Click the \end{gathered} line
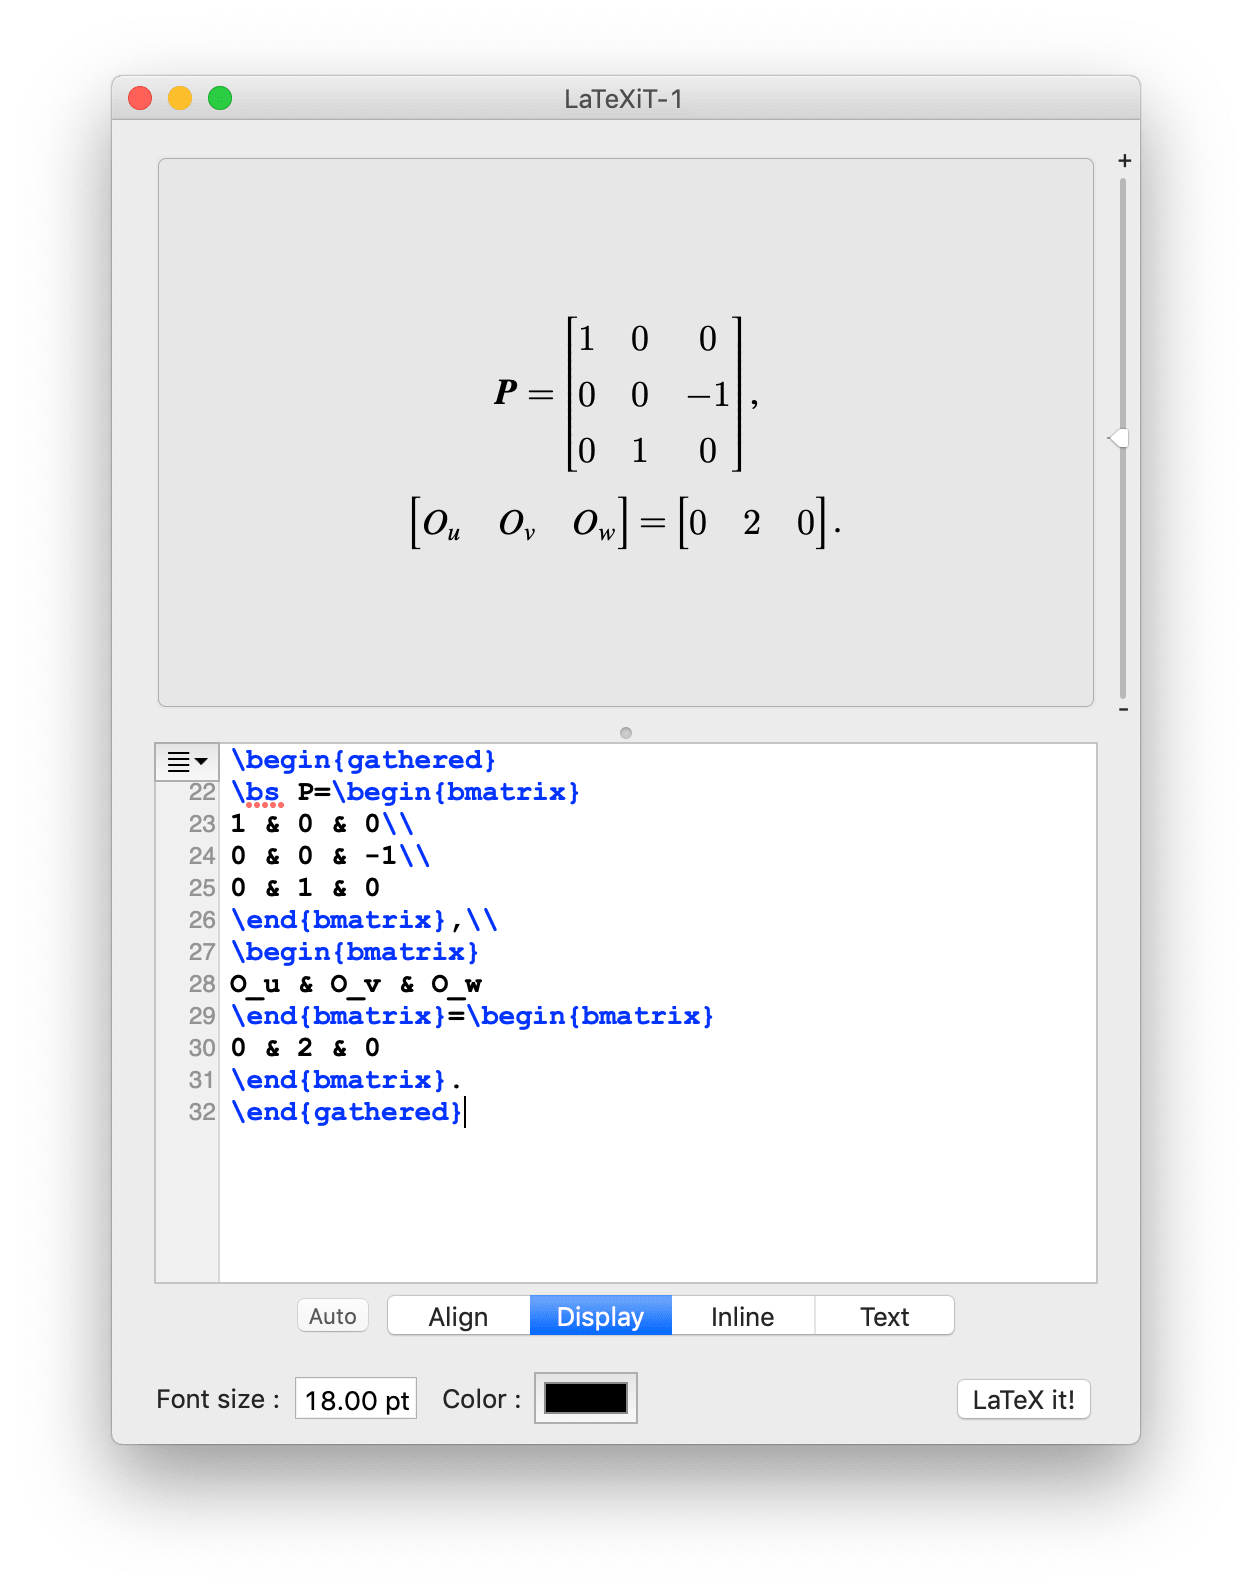This screenshot has width=1252, height=1592. [347, 1112]
